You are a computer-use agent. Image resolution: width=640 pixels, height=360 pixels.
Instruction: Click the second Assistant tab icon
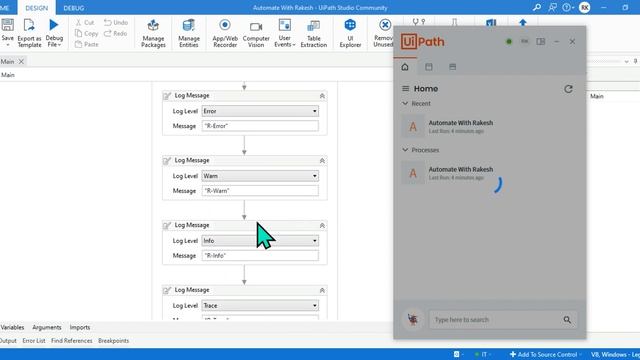click(x=429, y=67)
